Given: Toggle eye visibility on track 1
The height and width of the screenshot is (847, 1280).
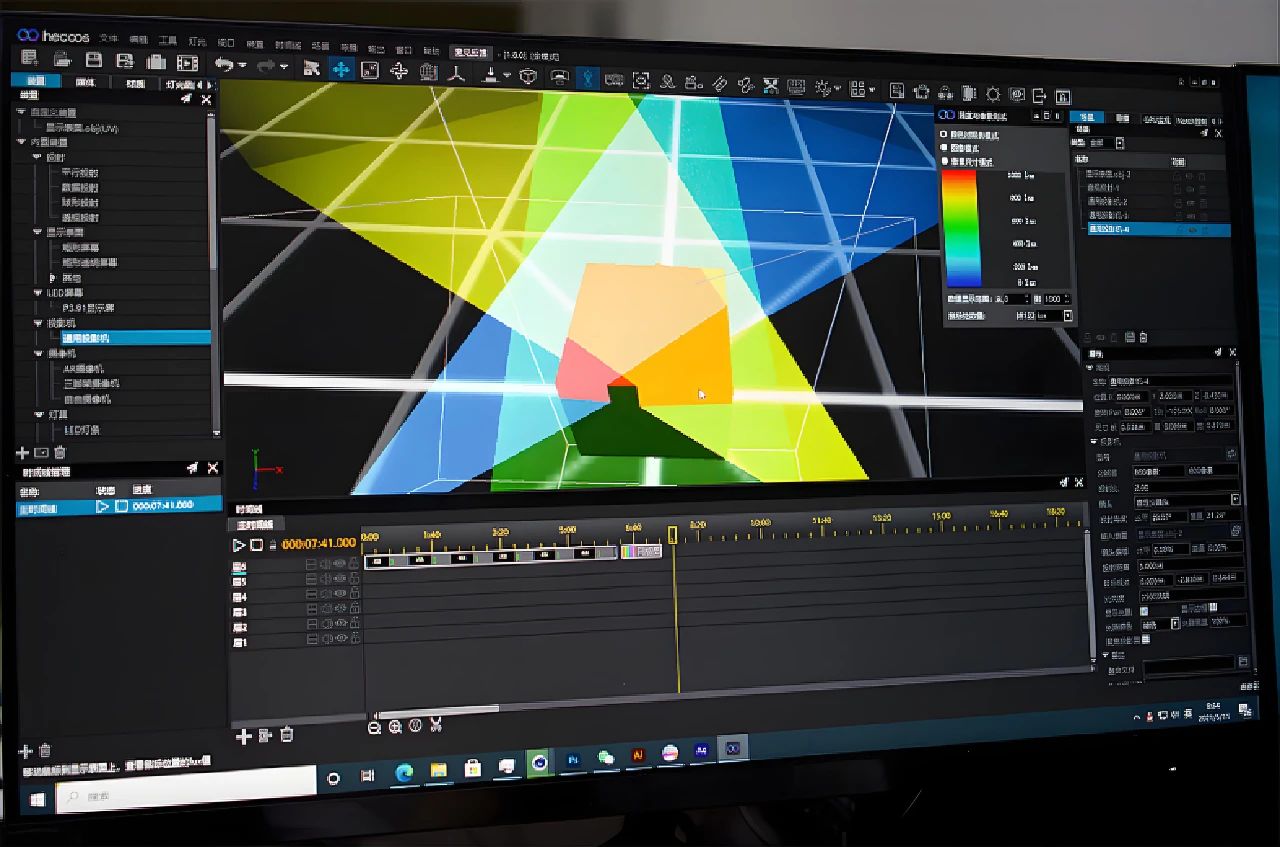Looking at the screenshot, I should click(339, 639).
